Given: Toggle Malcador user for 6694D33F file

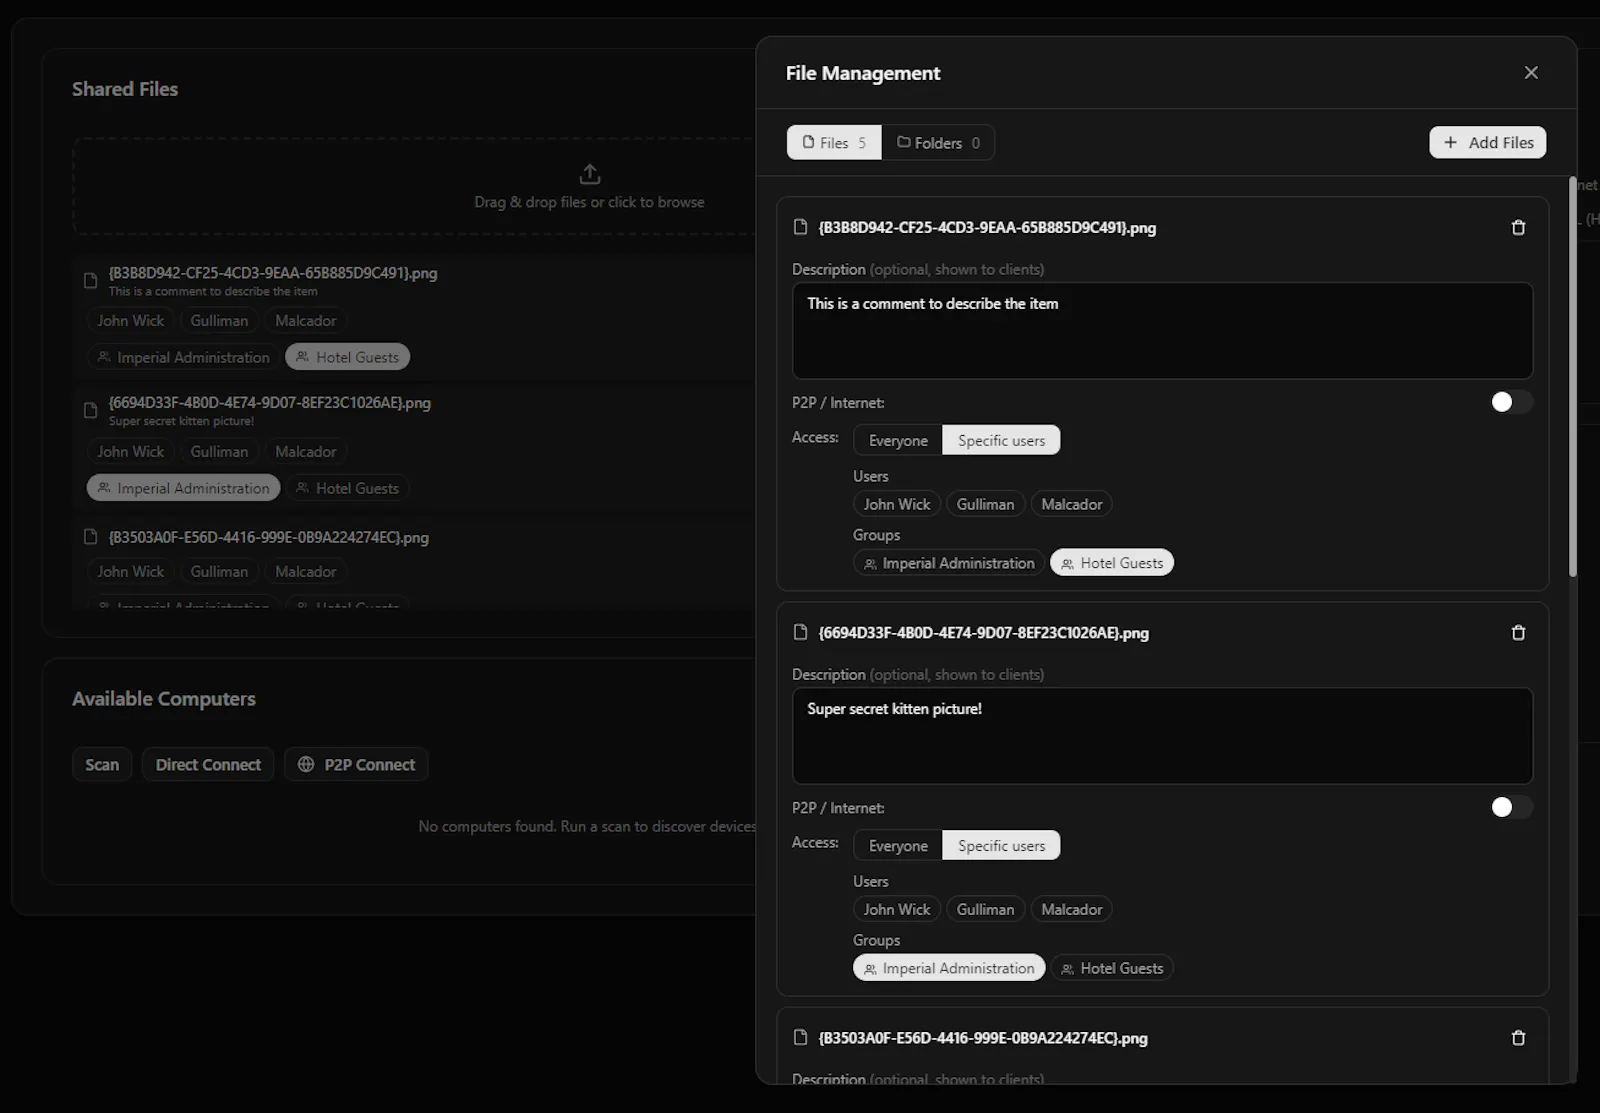Looking at the screenshot, I should point(1071,909).
